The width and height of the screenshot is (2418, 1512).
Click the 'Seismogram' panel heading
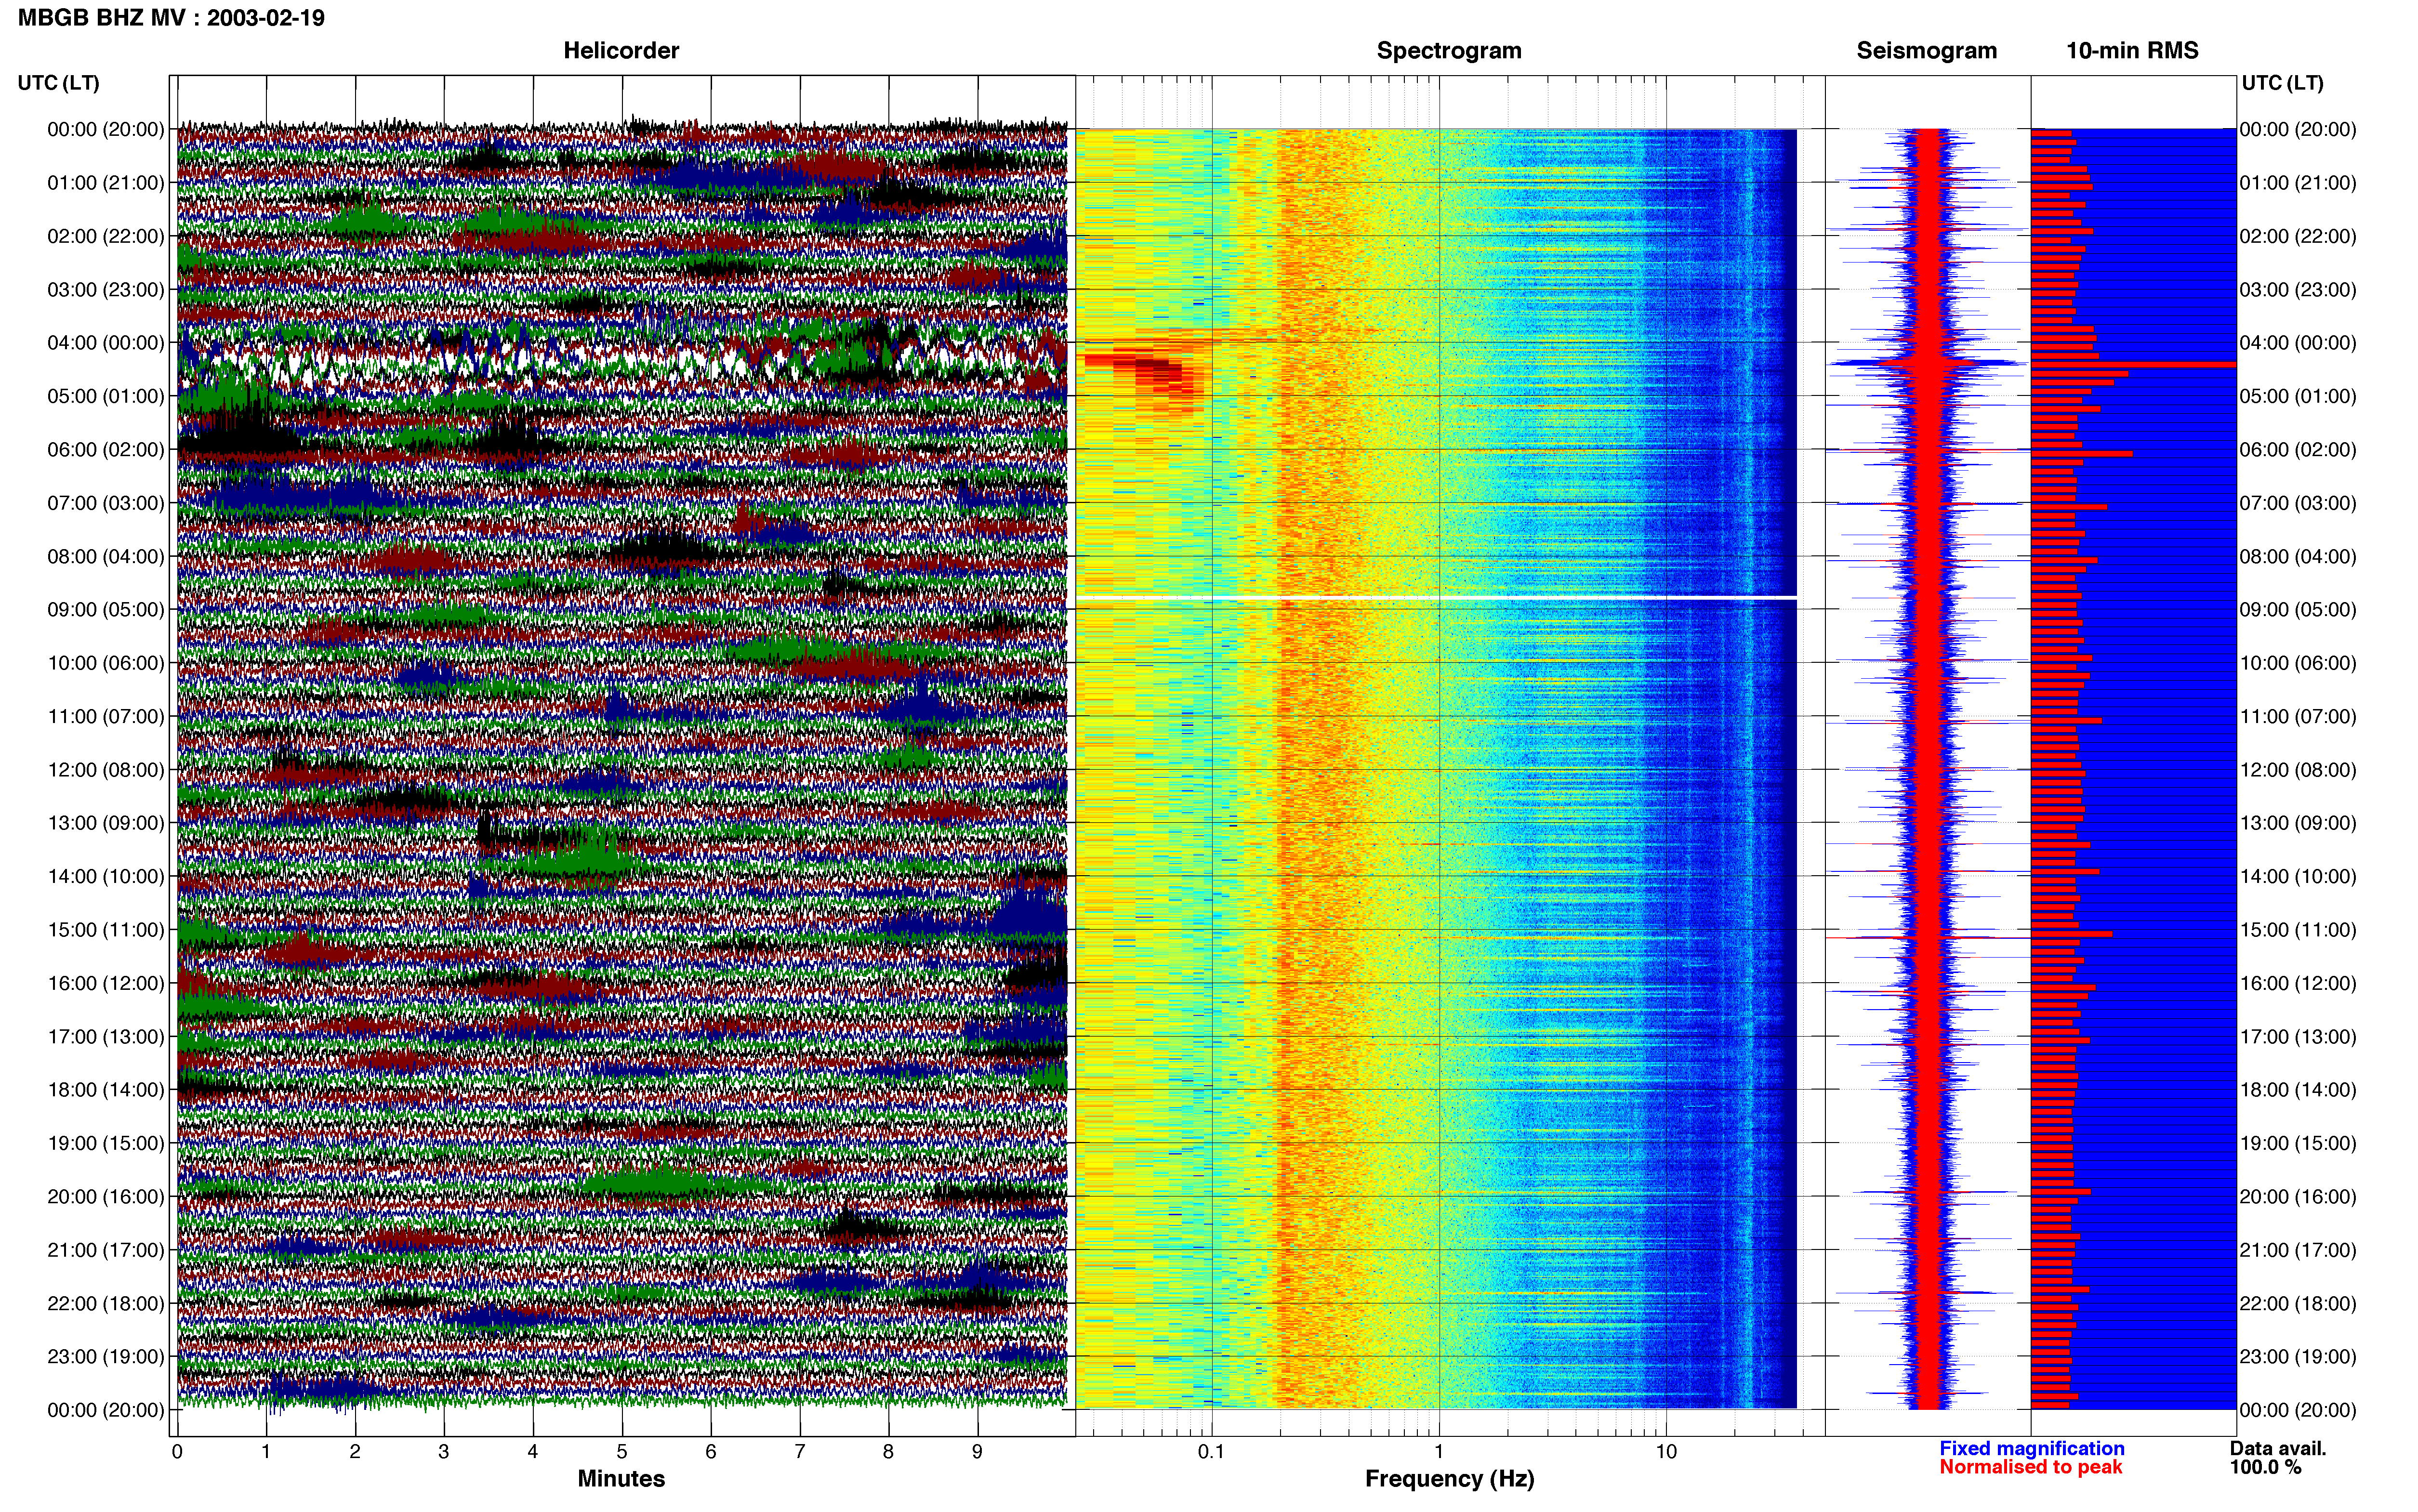coord(1926,51)
